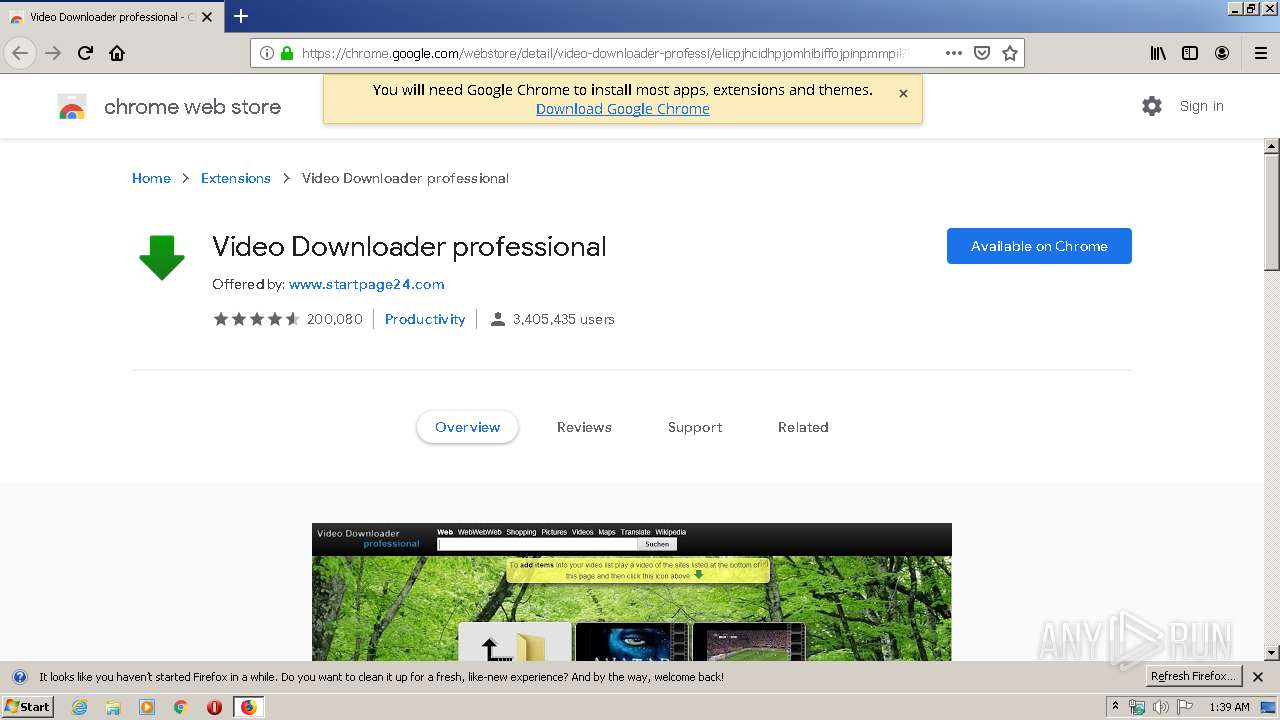Show sidebars
The image size is (1280, 720).
1190,53
